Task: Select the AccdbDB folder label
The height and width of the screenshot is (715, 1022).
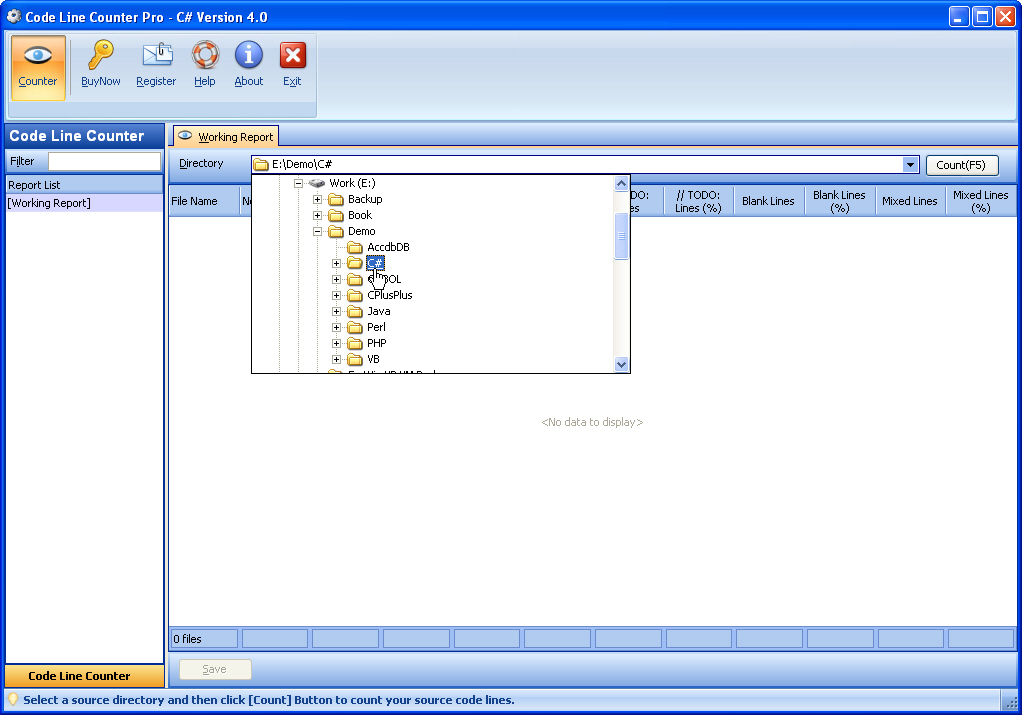Action: tap(388, 247)
